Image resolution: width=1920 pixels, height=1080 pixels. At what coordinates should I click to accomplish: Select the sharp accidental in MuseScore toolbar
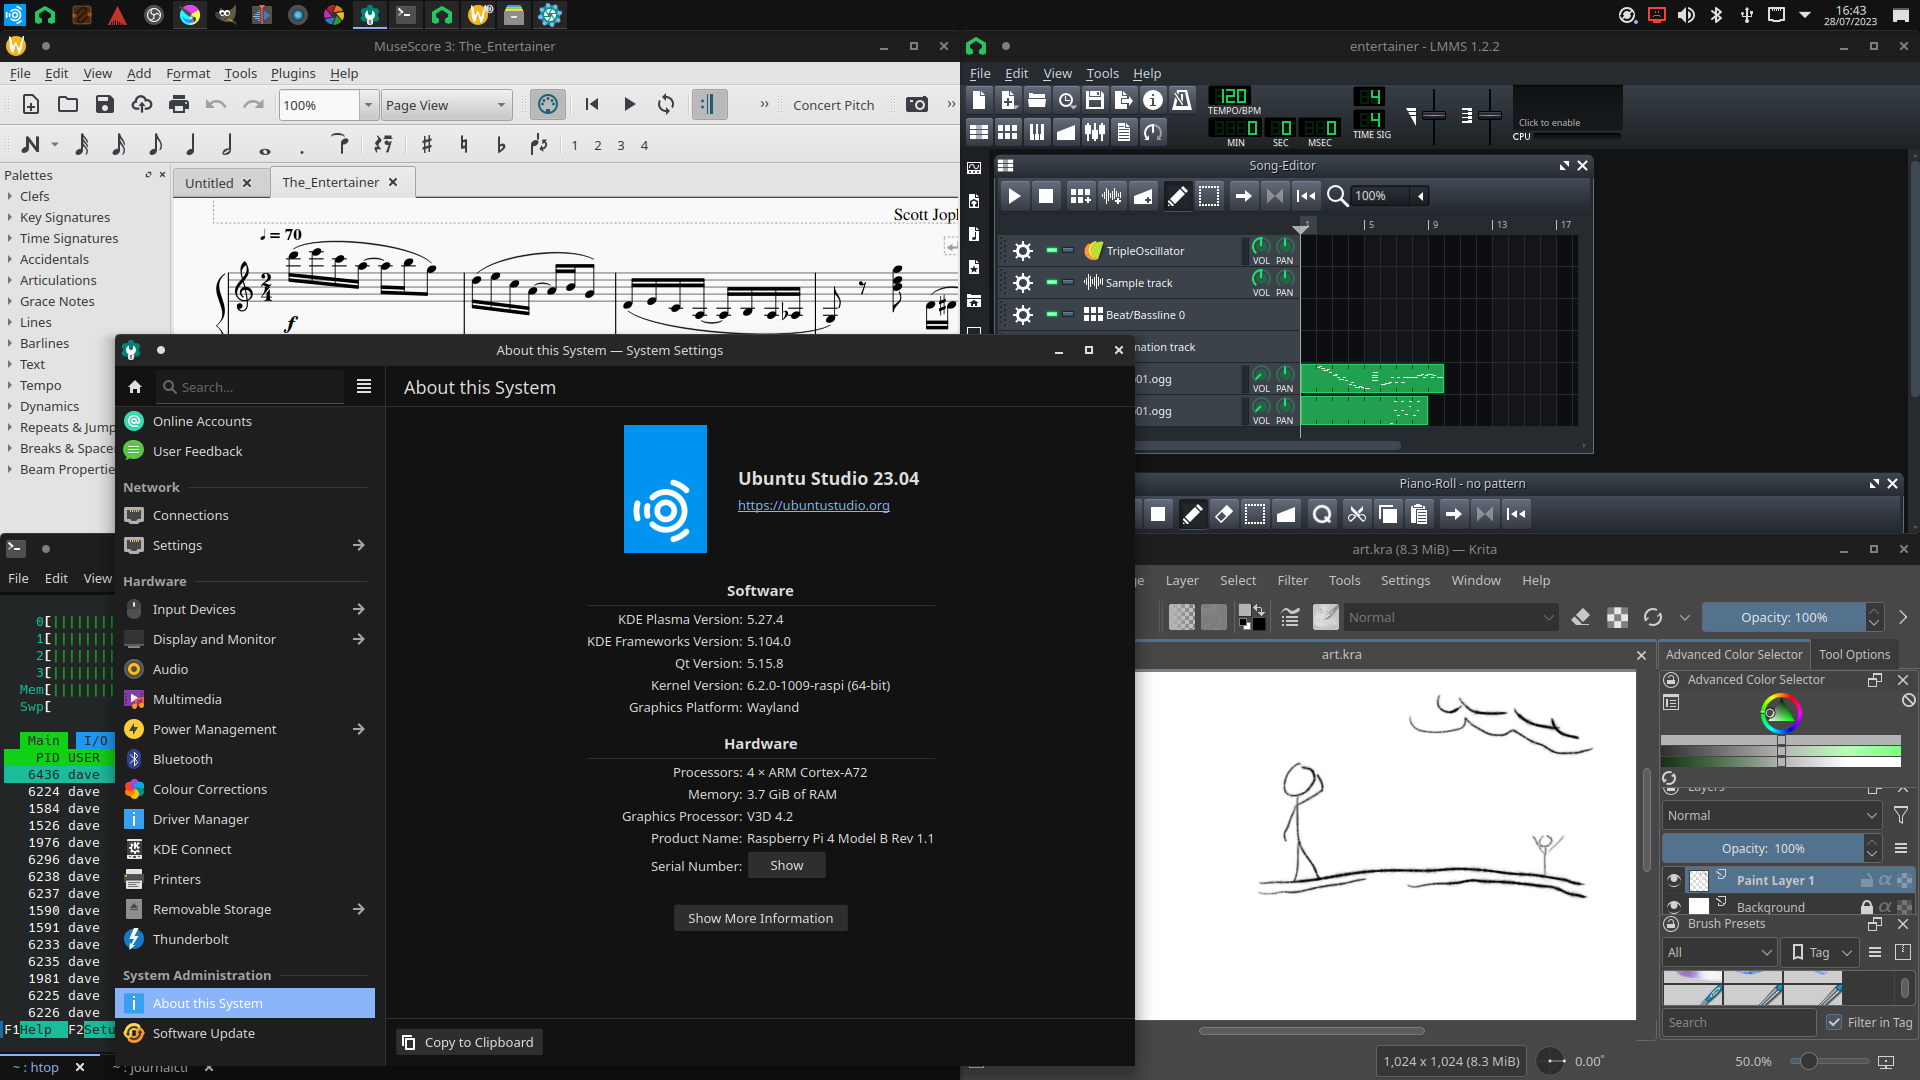pyautogui.click(x=427, y=145)
